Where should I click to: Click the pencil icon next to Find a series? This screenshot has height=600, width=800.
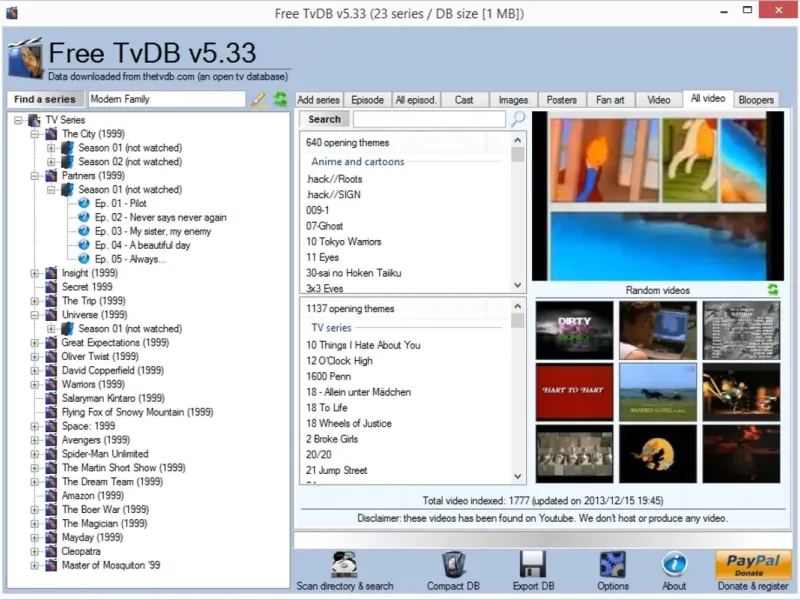[258, 99]
